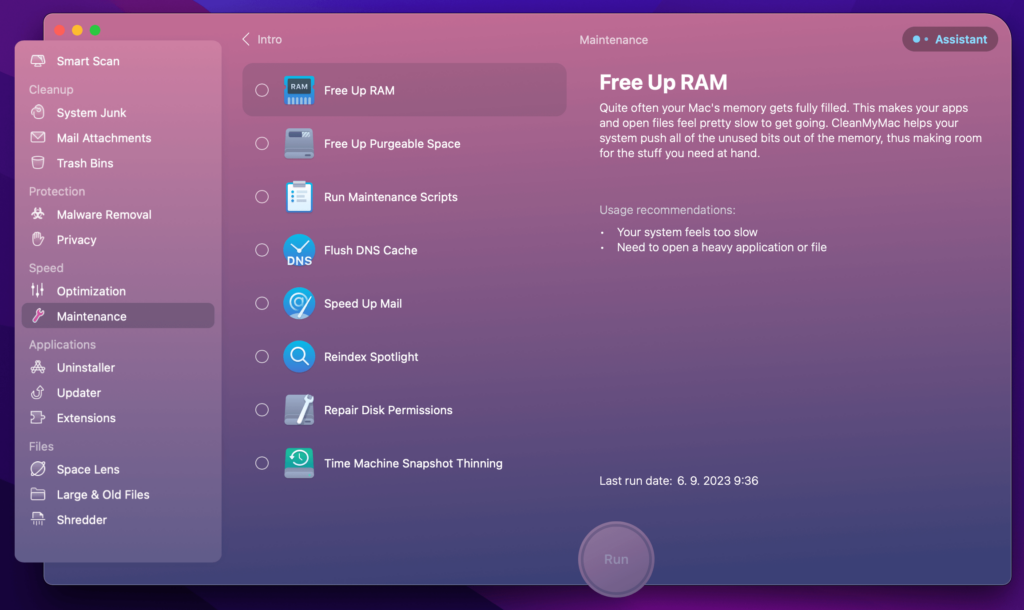This screenshot has width=1024, height=610.
Task: Click the Privacy hand icon
Action: click(38, 240)
